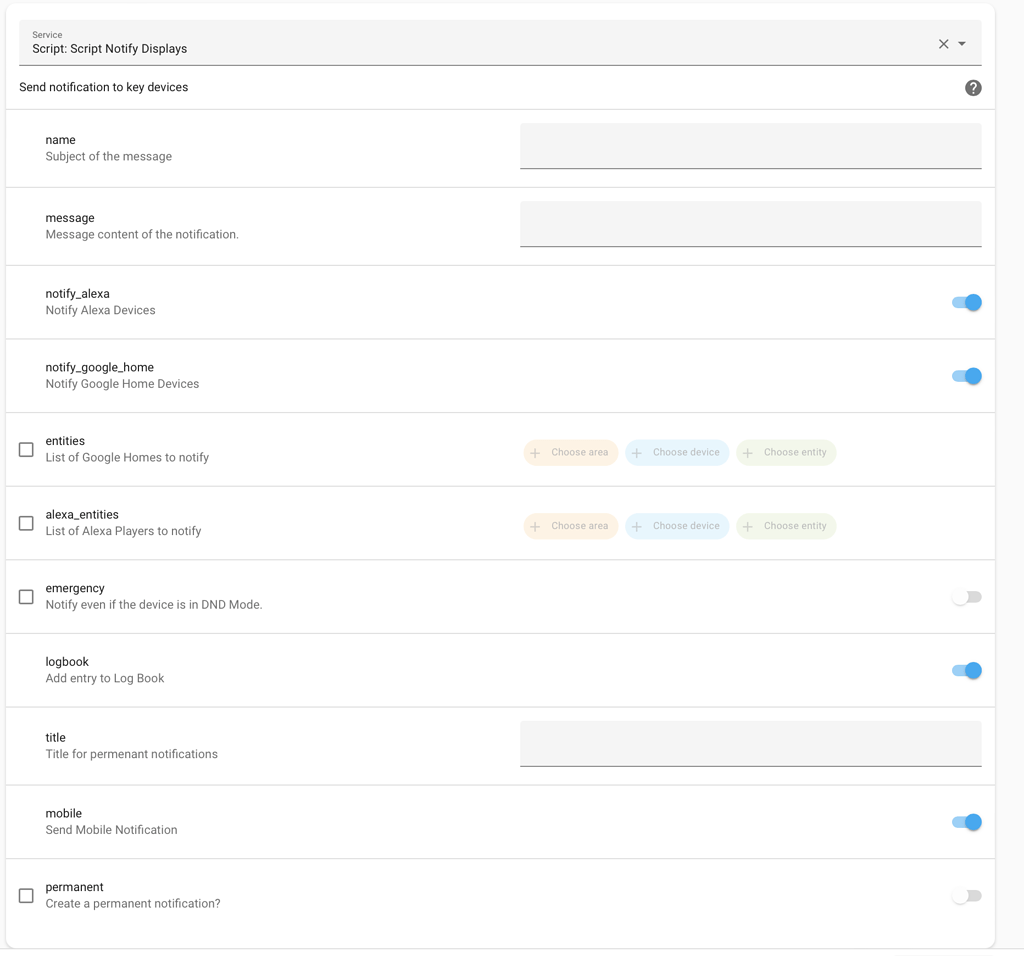Enable emergency DND override notification
Image resolution: width=1024 pixels, height=956 pixels.
tap(965, 596)
